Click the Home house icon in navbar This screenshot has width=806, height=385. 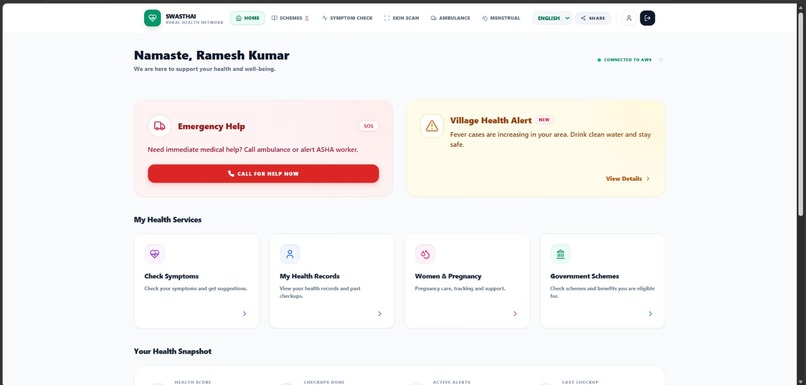(239, 18)
